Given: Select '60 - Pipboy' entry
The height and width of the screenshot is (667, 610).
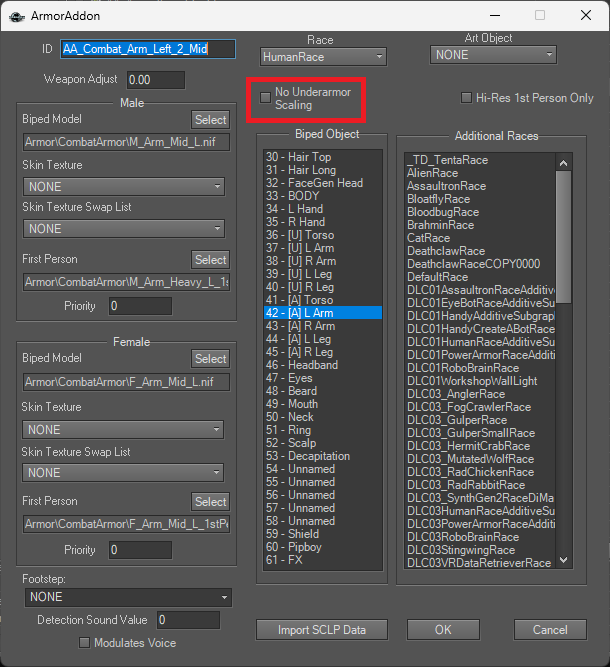Looking at the screenshot, I should pos(323,547).
